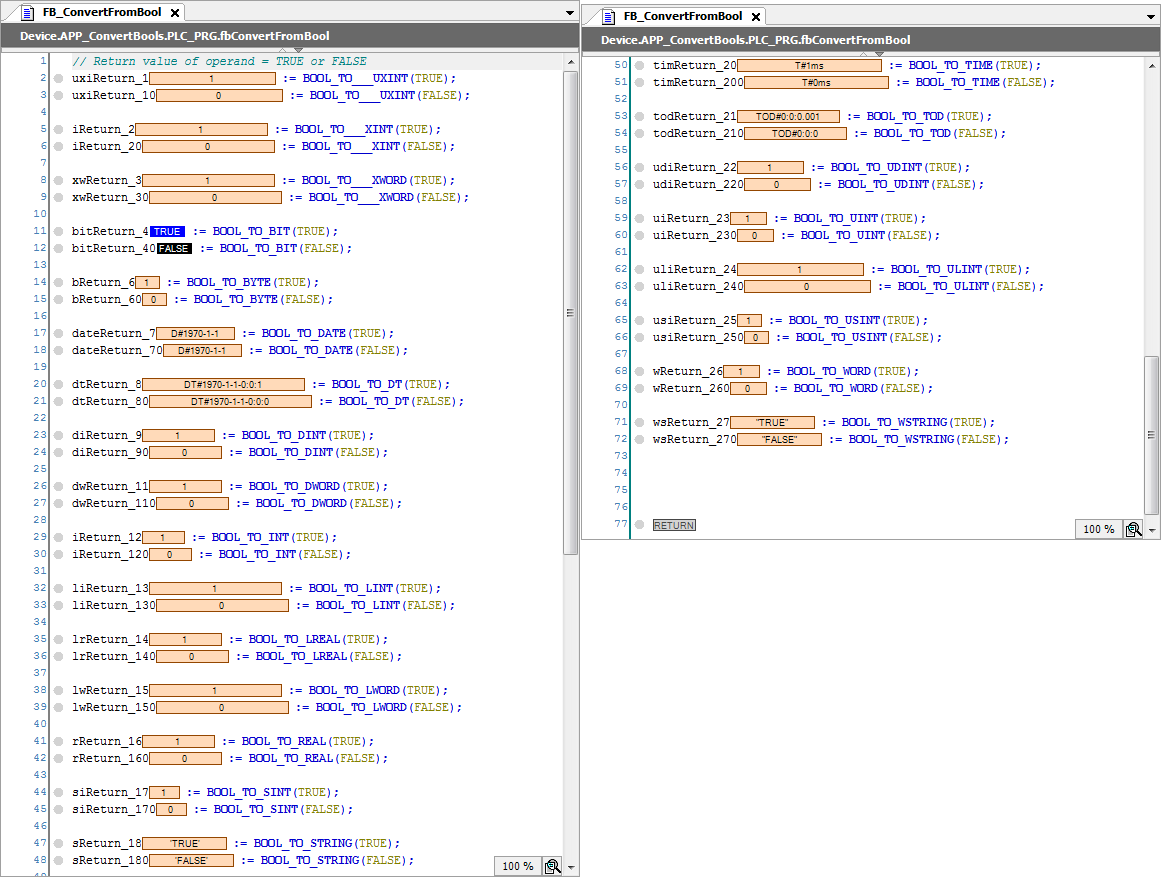
Task: Click the document icon on the left FB_ConvertFromBool tab
Action: point(27,13)
